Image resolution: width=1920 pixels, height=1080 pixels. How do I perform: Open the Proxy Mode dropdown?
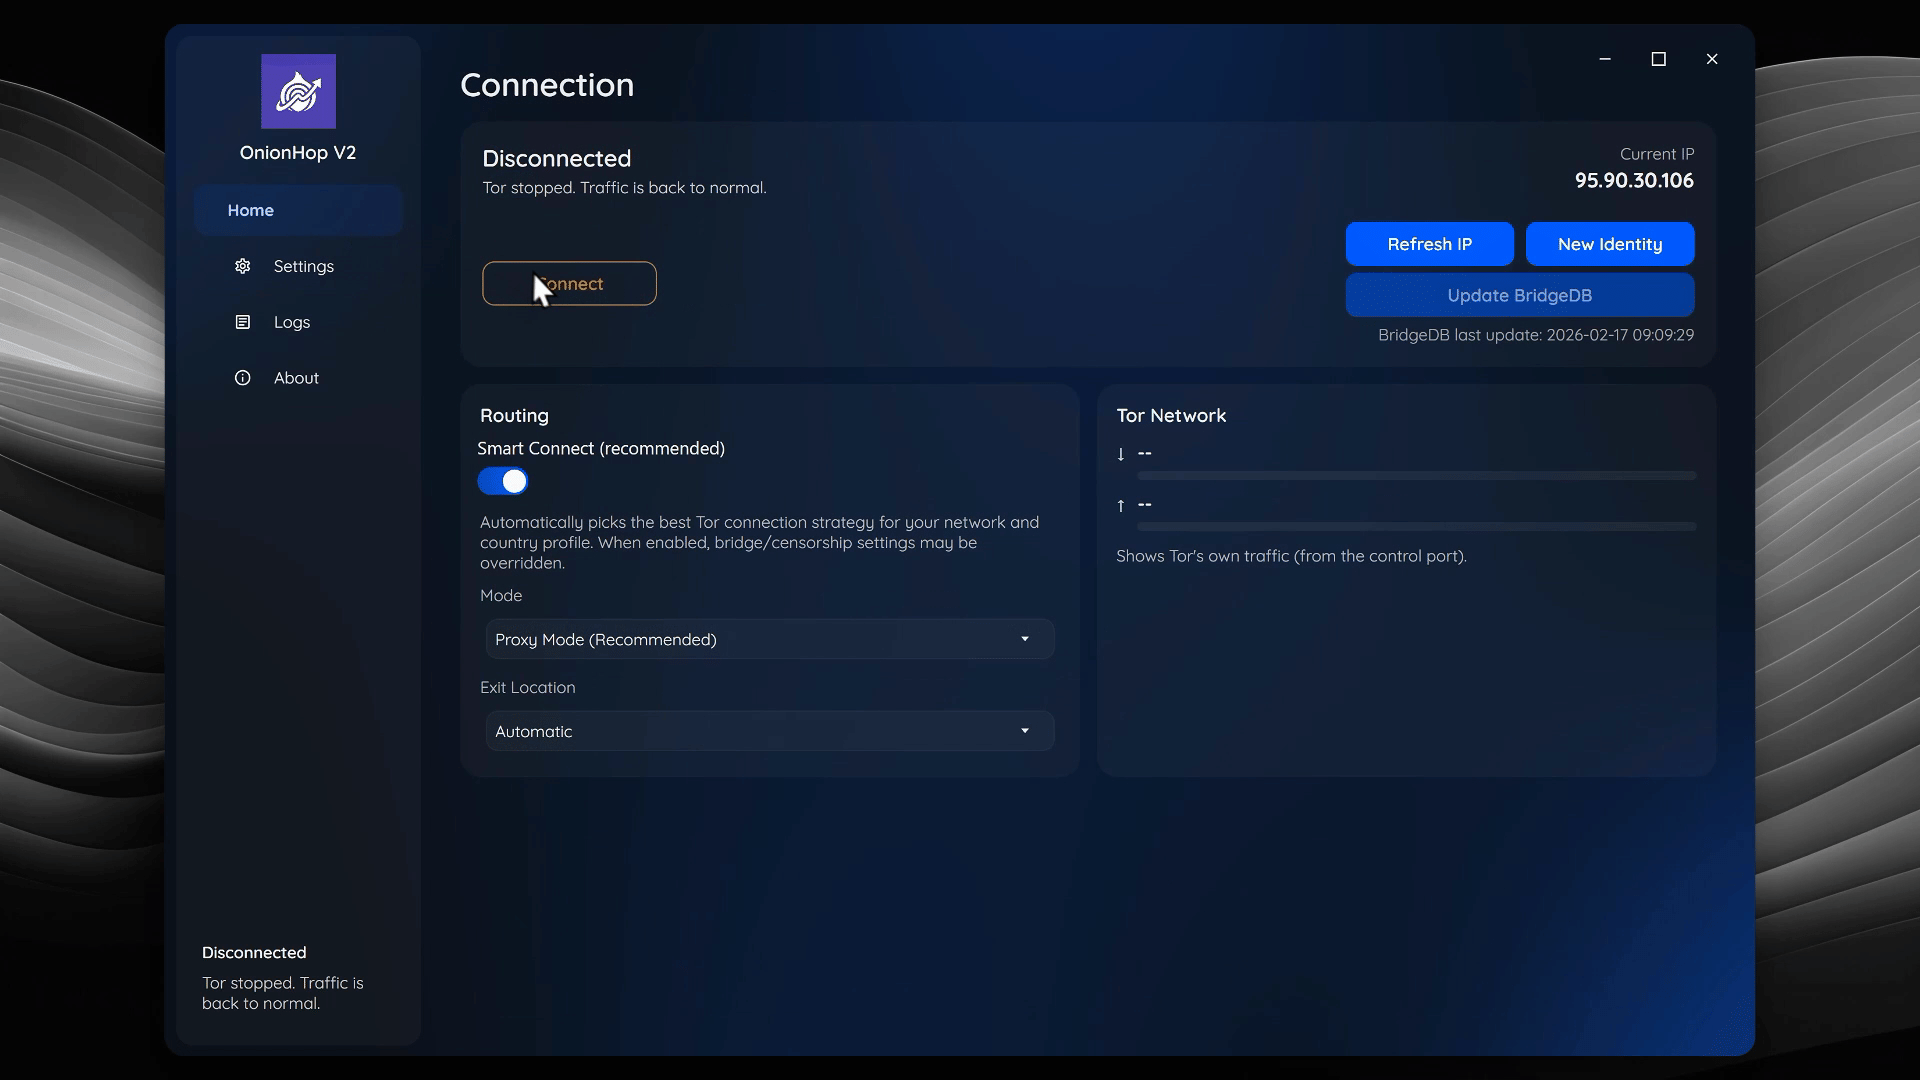[x=768, y=639]
